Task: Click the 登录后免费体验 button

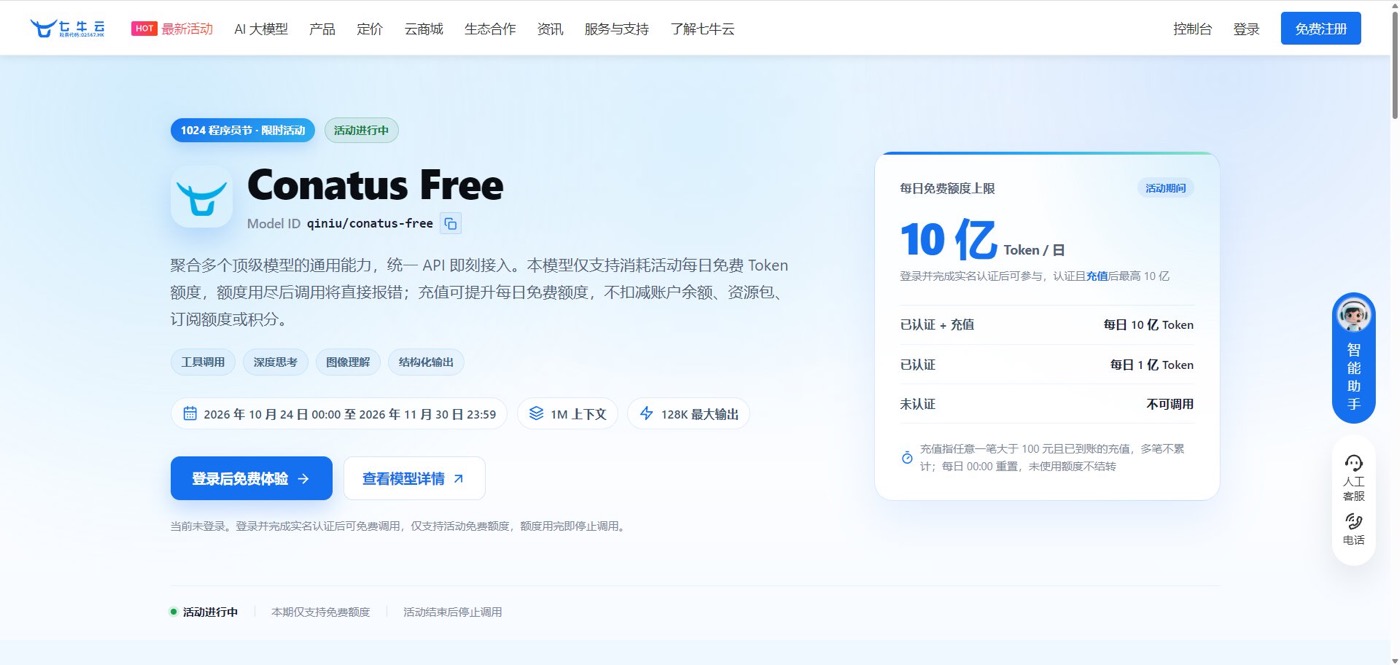Action: pos(251,478)
